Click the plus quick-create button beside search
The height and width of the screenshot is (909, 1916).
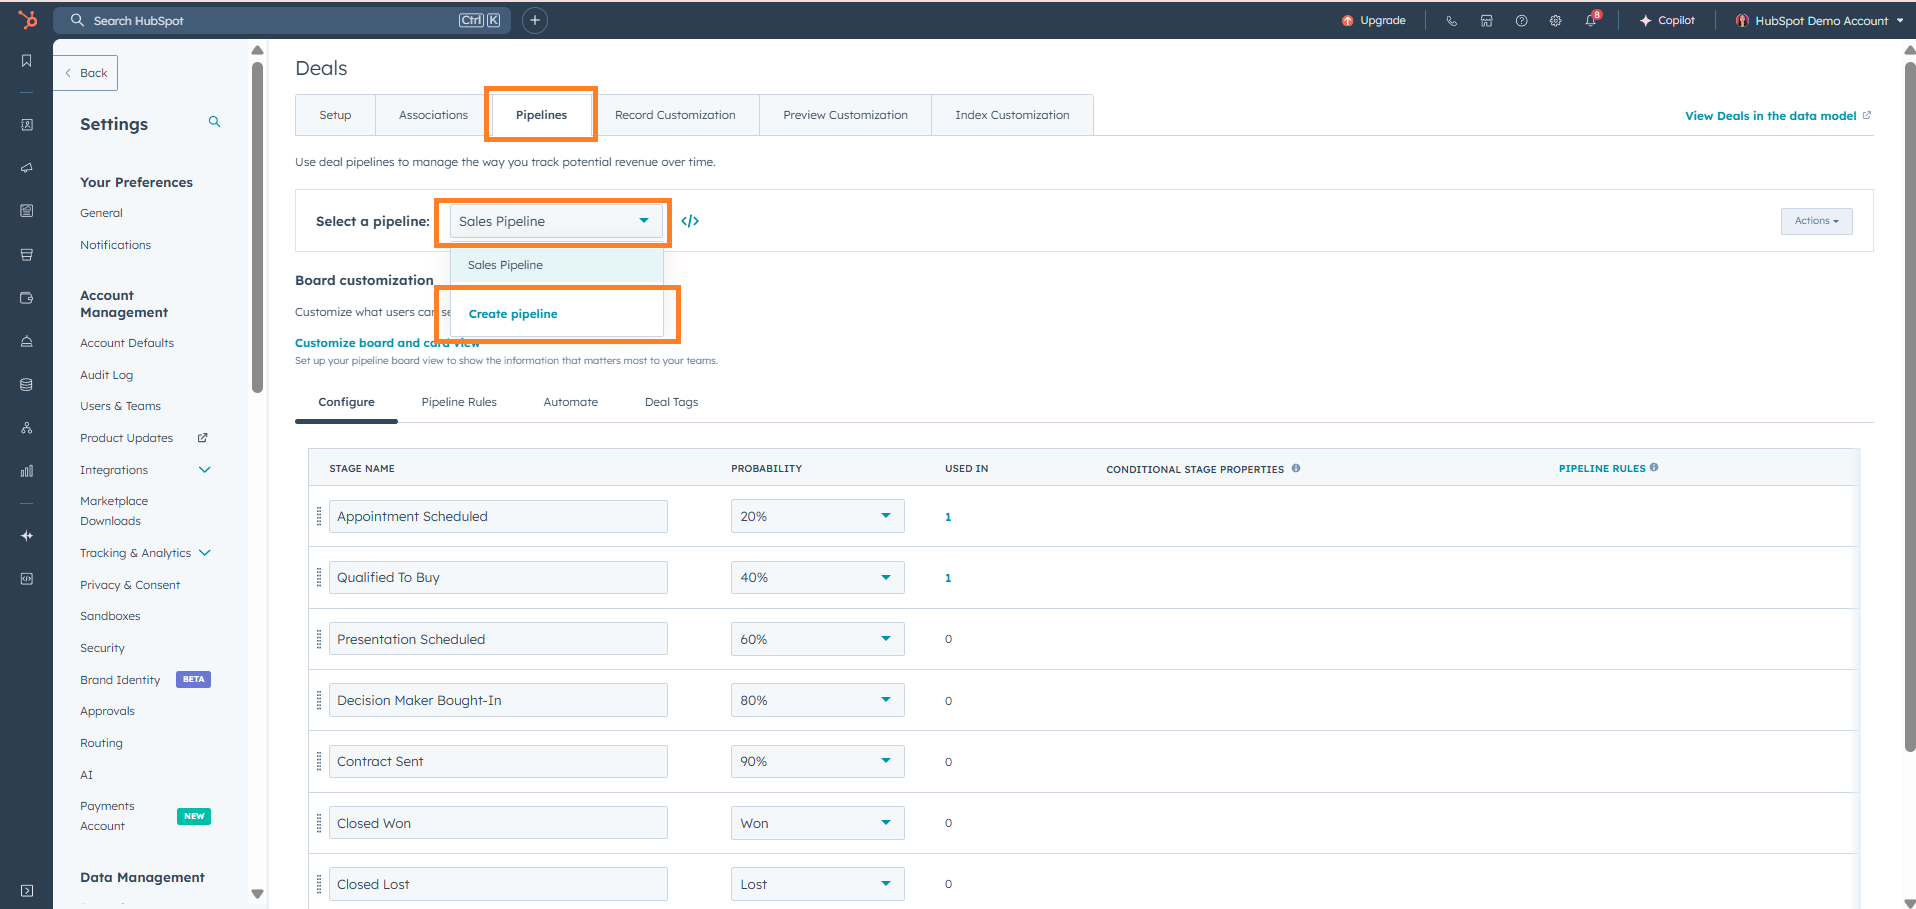pyautogui.click(x=535, y=20)
